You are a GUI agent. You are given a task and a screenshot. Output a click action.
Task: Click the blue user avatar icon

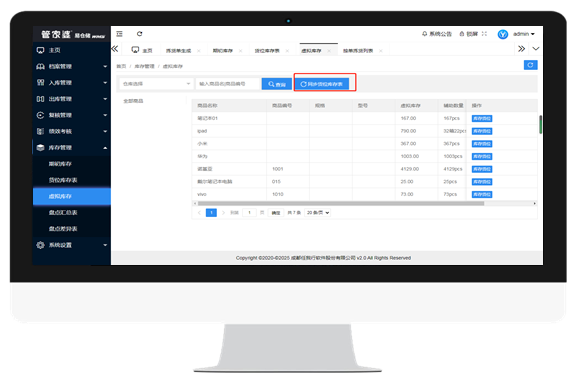pyautogui.click(x=503, y=34)
